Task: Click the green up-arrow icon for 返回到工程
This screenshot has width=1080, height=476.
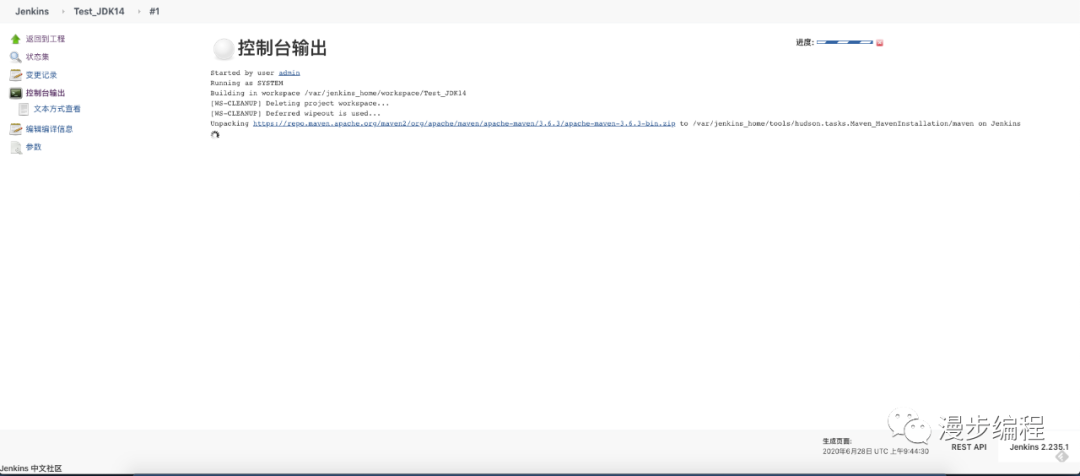Action: tap(15, 39)
